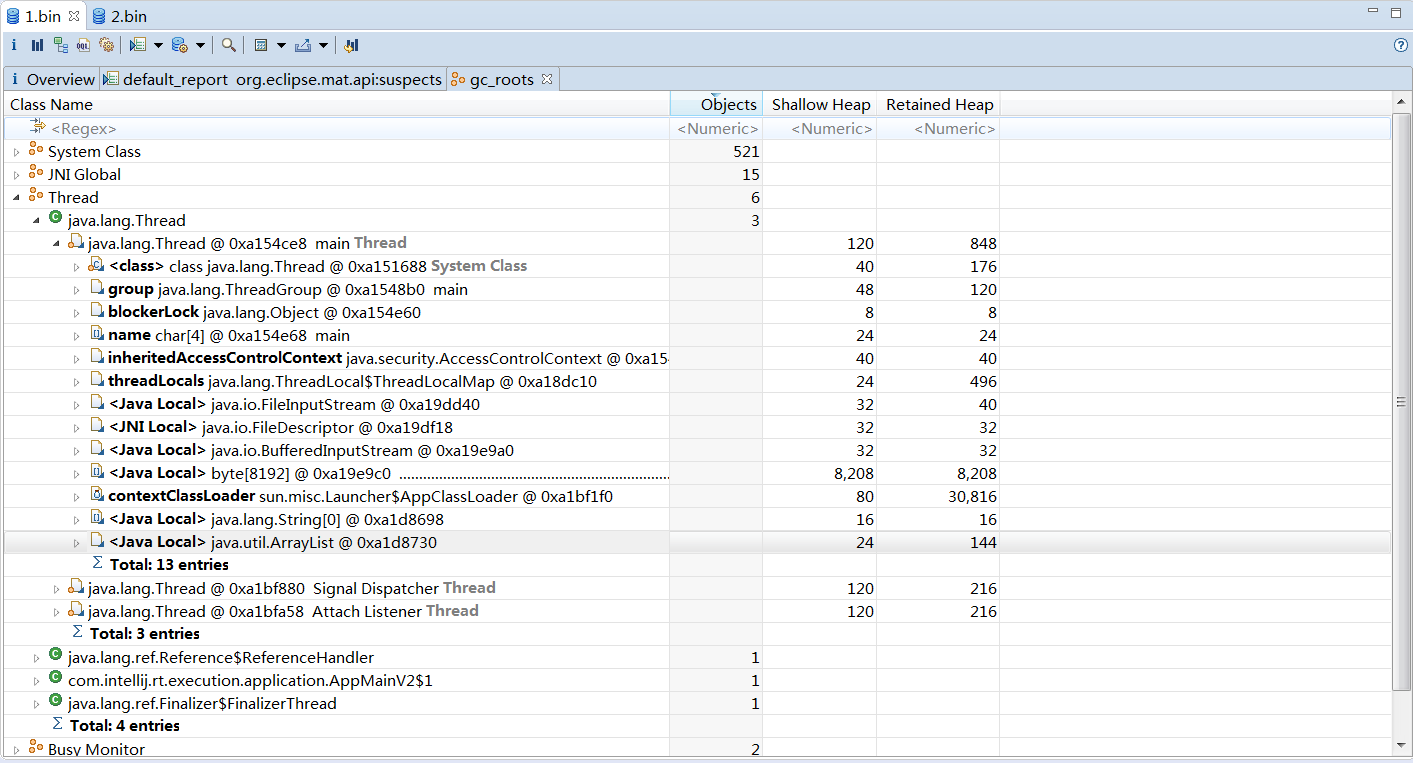
Task: Open dropdown beside calculator icon
Action: (281, 45)
